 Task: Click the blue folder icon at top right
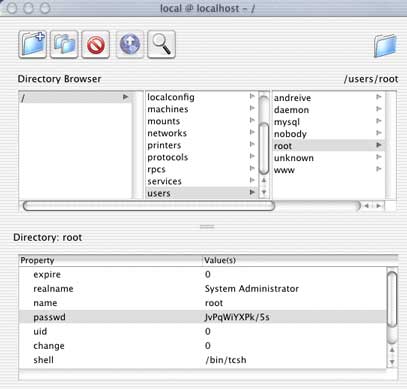[385, 46]
